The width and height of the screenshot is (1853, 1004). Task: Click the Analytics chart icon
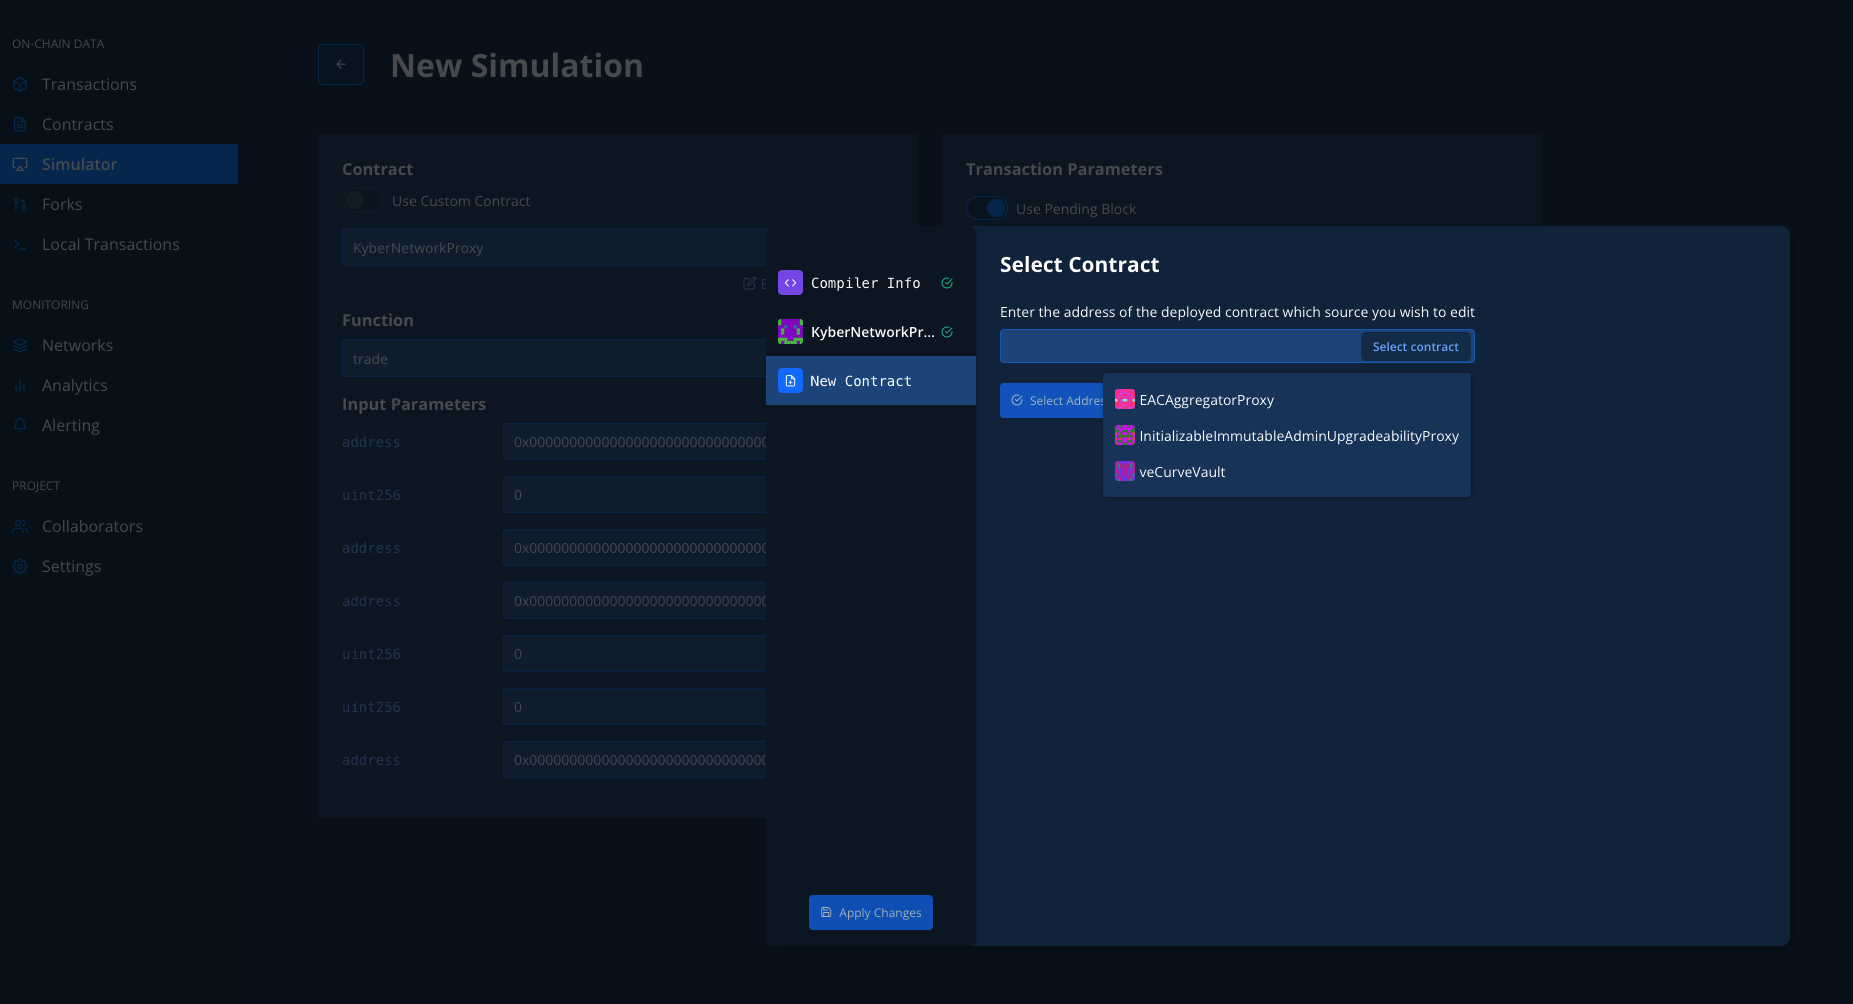[x=20, y=385]
